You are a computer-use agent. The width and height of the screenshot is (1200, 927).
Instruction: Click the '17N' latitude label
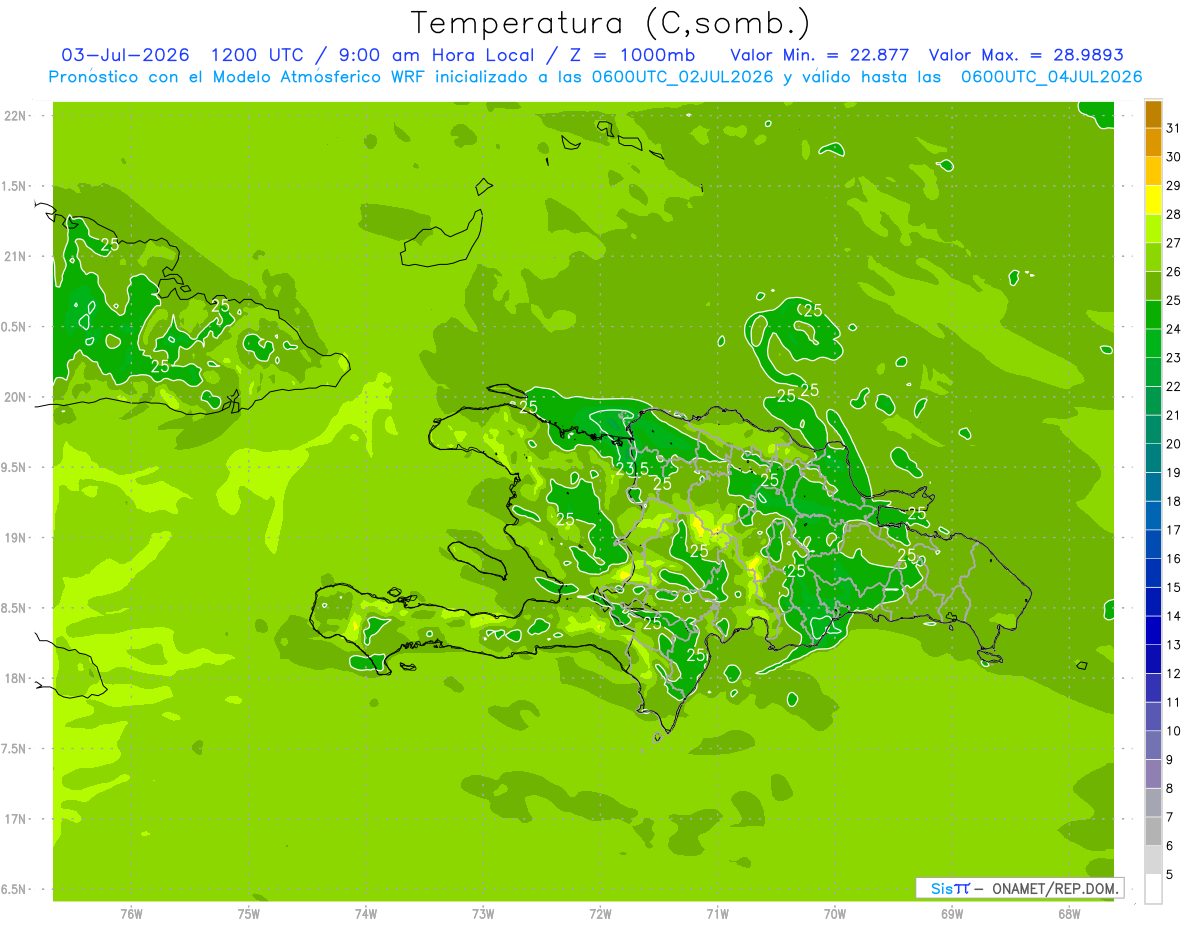(14, 819)
